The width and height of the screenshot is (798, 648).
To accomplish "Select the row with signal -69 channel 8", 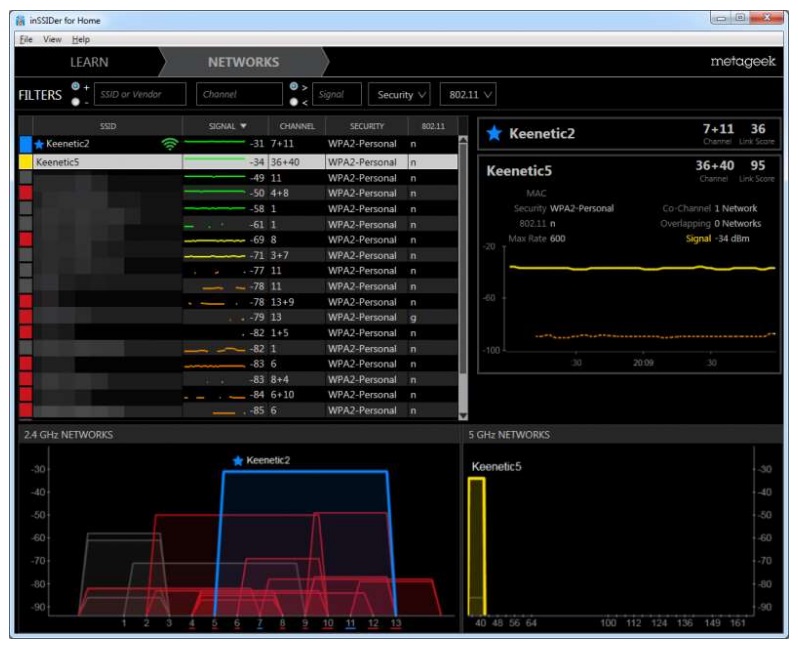I will 238,239.
